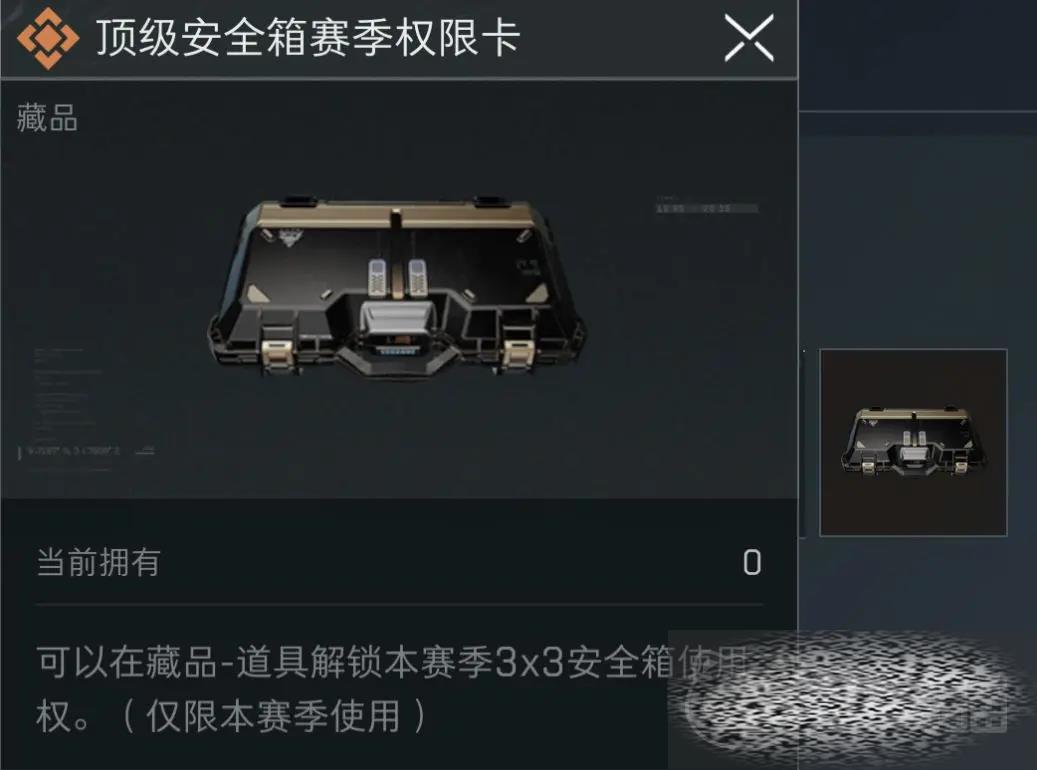Select the 当前拥有 row label
This screenshot has width=1037, height=770.
(99, 562)
